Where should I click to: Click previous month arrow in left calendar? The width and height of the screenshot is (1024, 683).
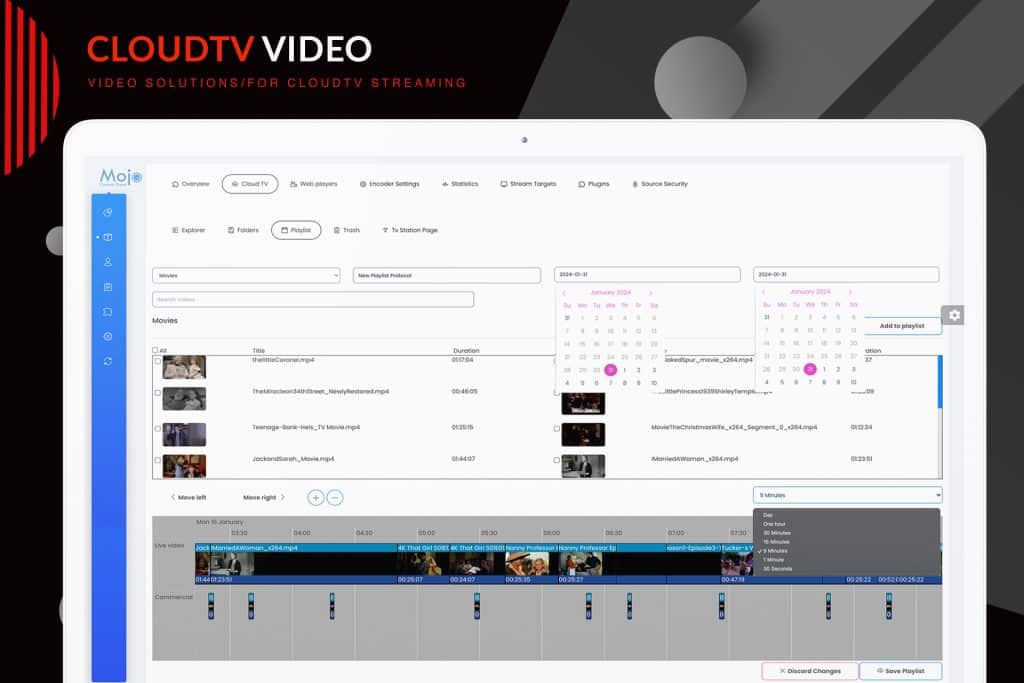coord(564,293)
